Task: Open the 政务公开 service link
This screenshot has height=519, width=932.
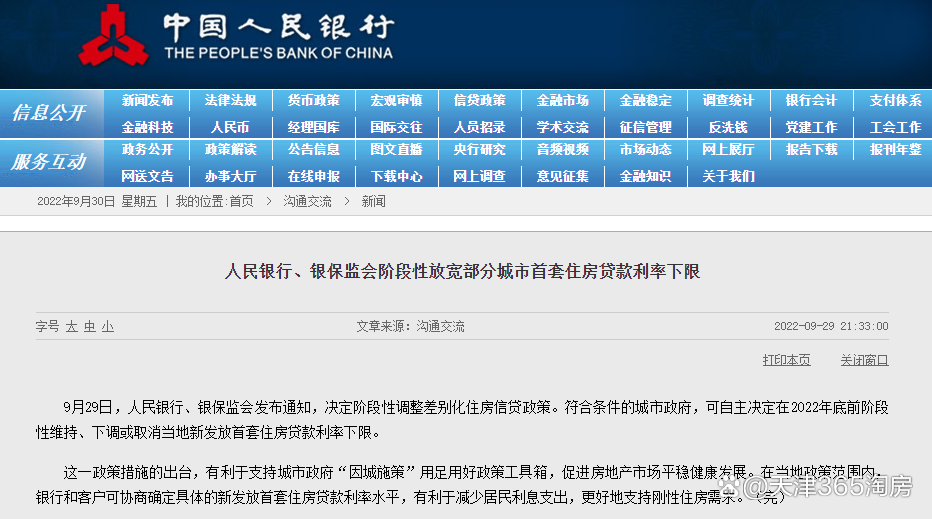Action: 147,149
